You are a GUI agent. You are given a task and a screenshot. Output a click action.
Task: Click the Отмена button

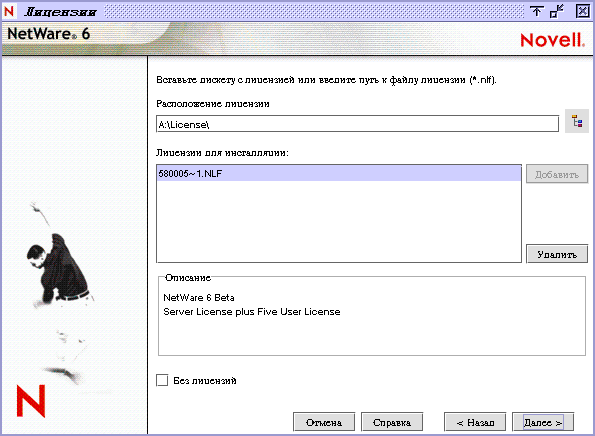point(324,422)
